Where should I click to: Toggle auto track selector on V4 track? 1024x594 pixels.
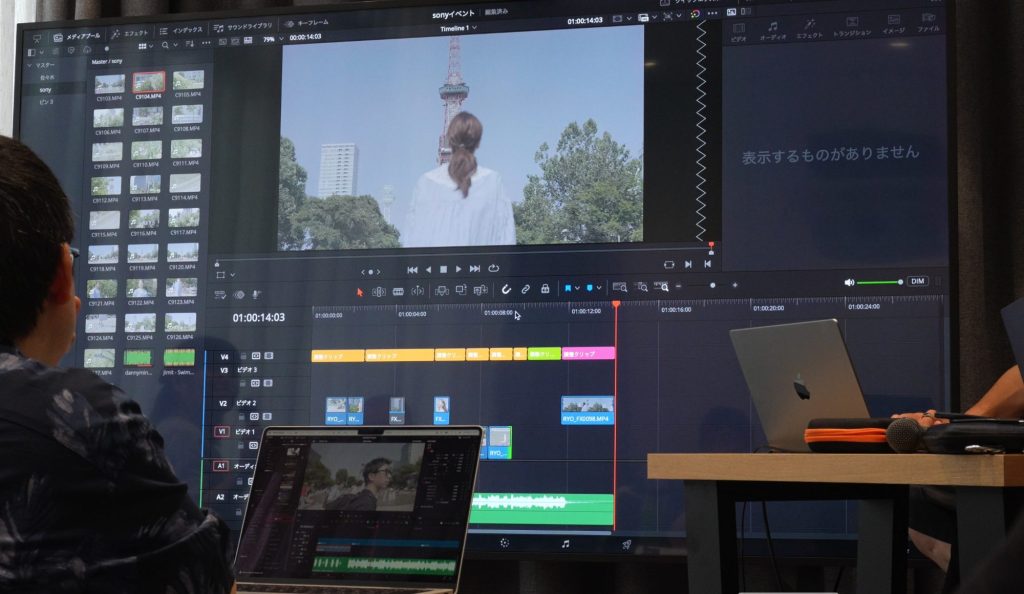[256, 356]
